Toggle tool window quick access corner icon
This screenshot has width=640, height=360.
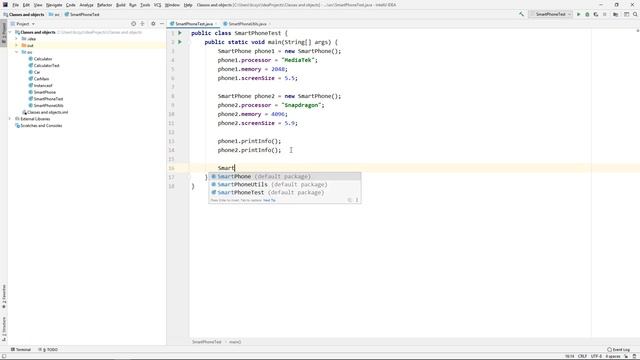coord(4,356)
